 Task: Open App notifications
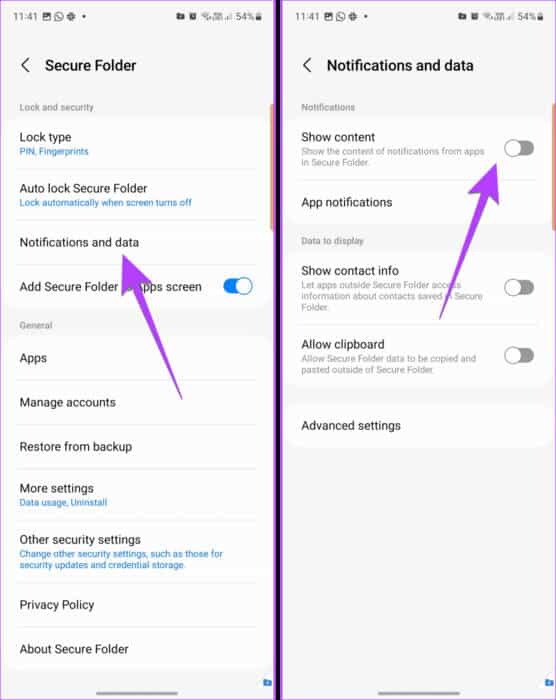point(418,202)
